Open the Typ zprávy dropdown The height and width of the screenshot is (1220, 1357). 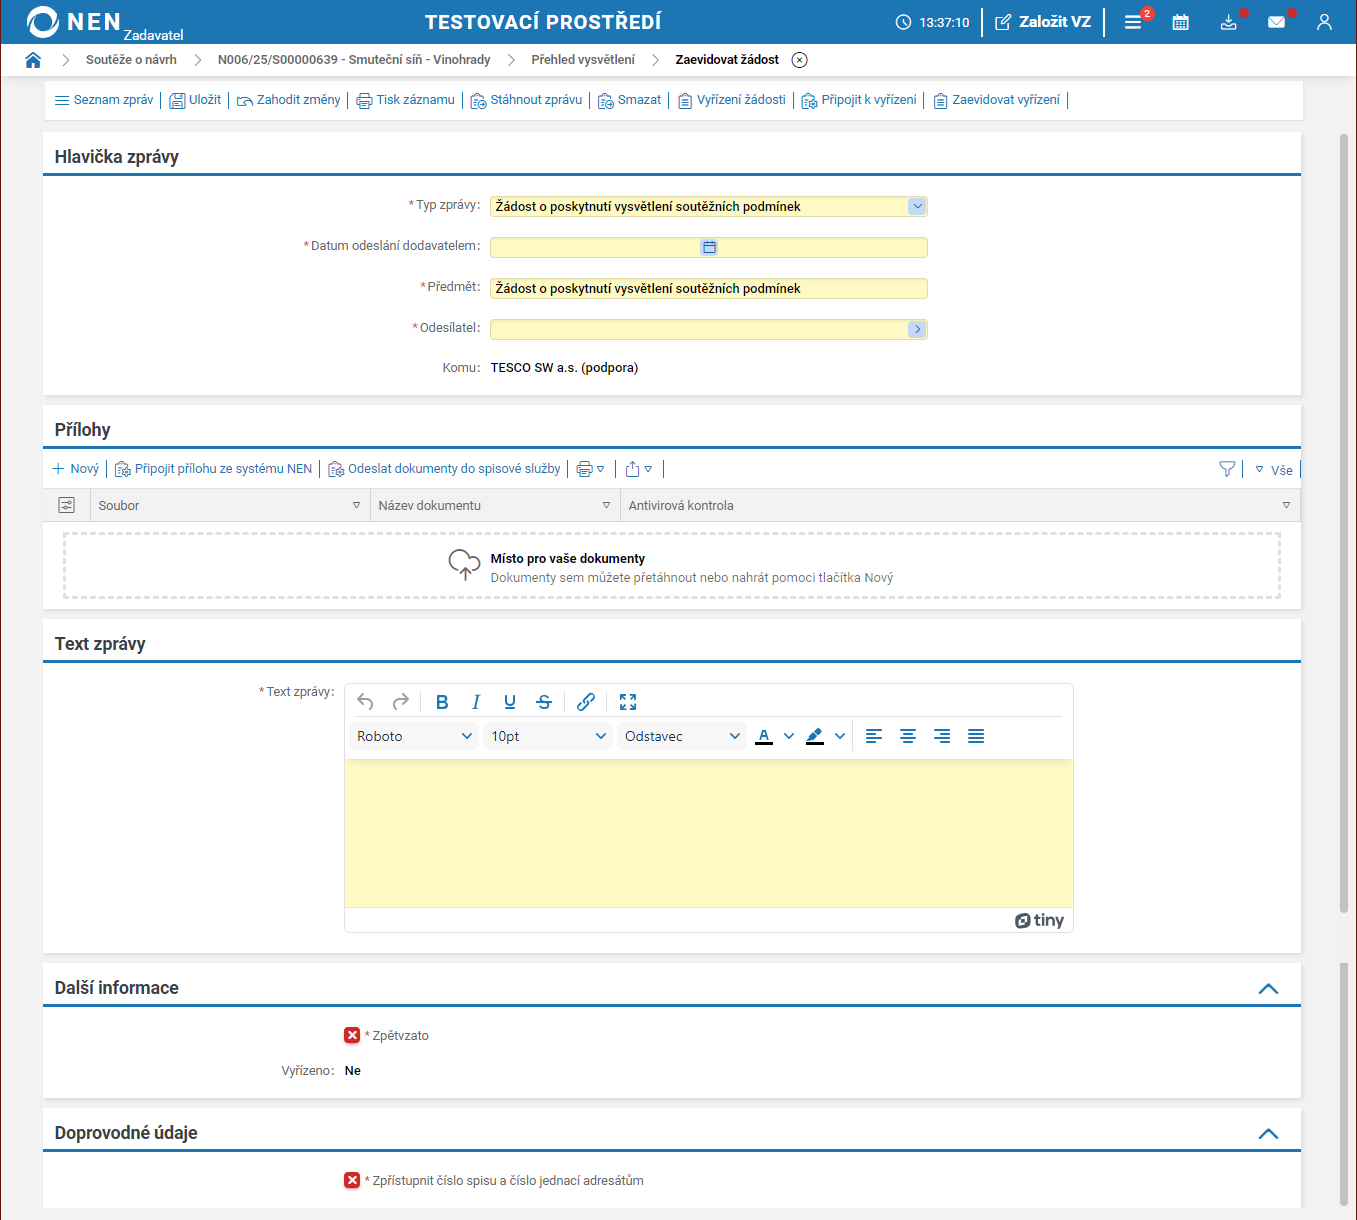[x=916, y=206]
